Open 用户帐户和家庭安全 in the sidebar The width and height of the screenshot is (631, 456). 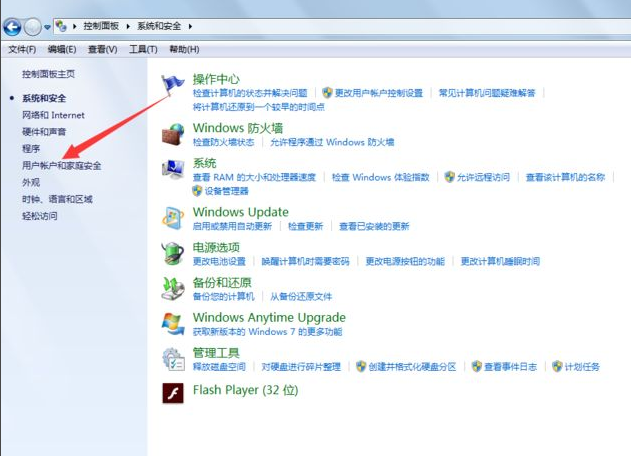[x=61, y=165]
